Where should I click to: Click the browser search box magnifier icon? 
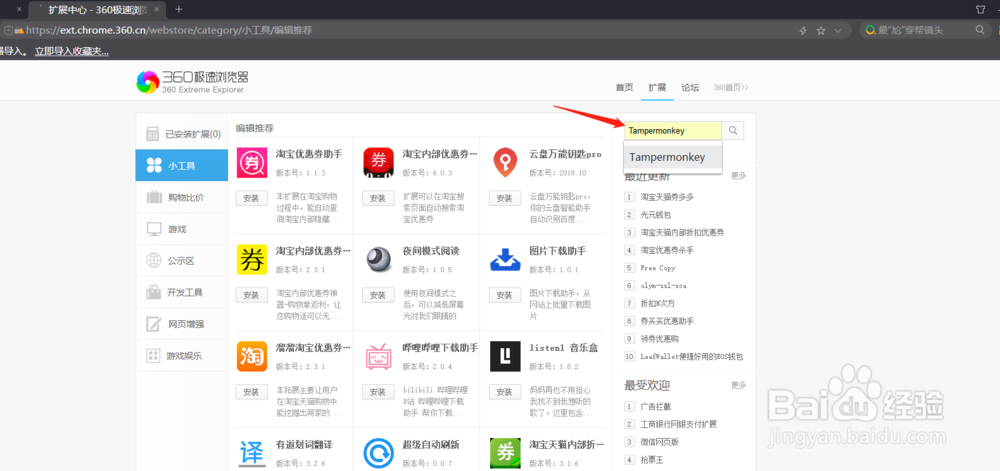(980, 30)
